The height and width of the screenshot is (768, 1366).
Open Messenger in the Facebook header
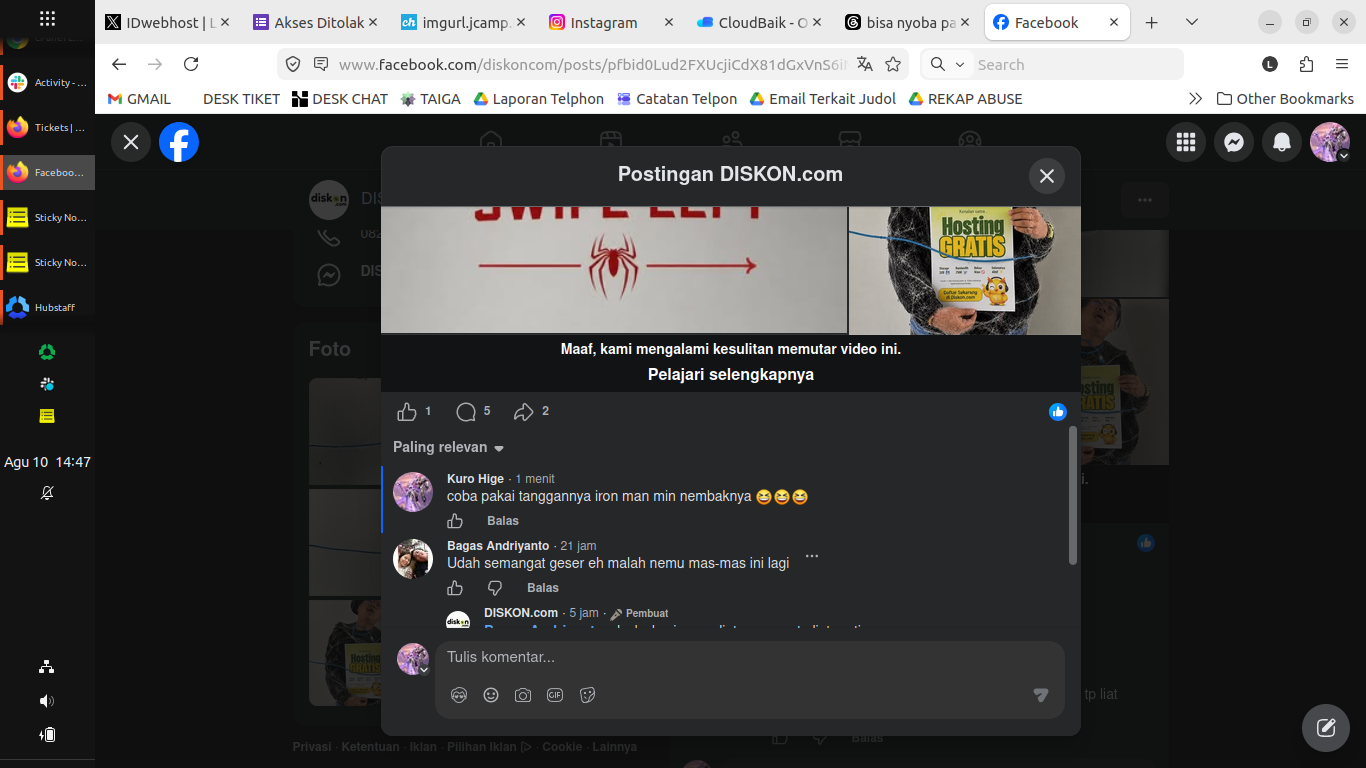pos(1234,142)
